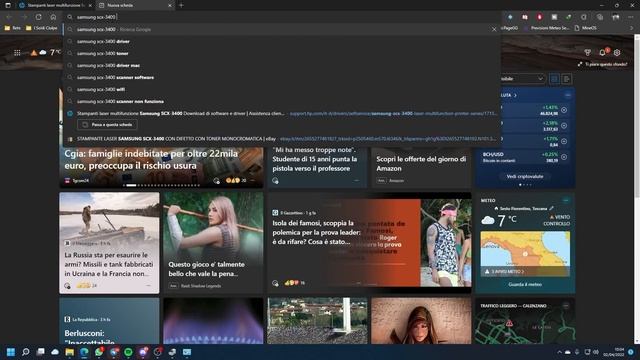
Task: Choose suggestion 'samsung scx-3400 driver'
Action: point(282,41)
